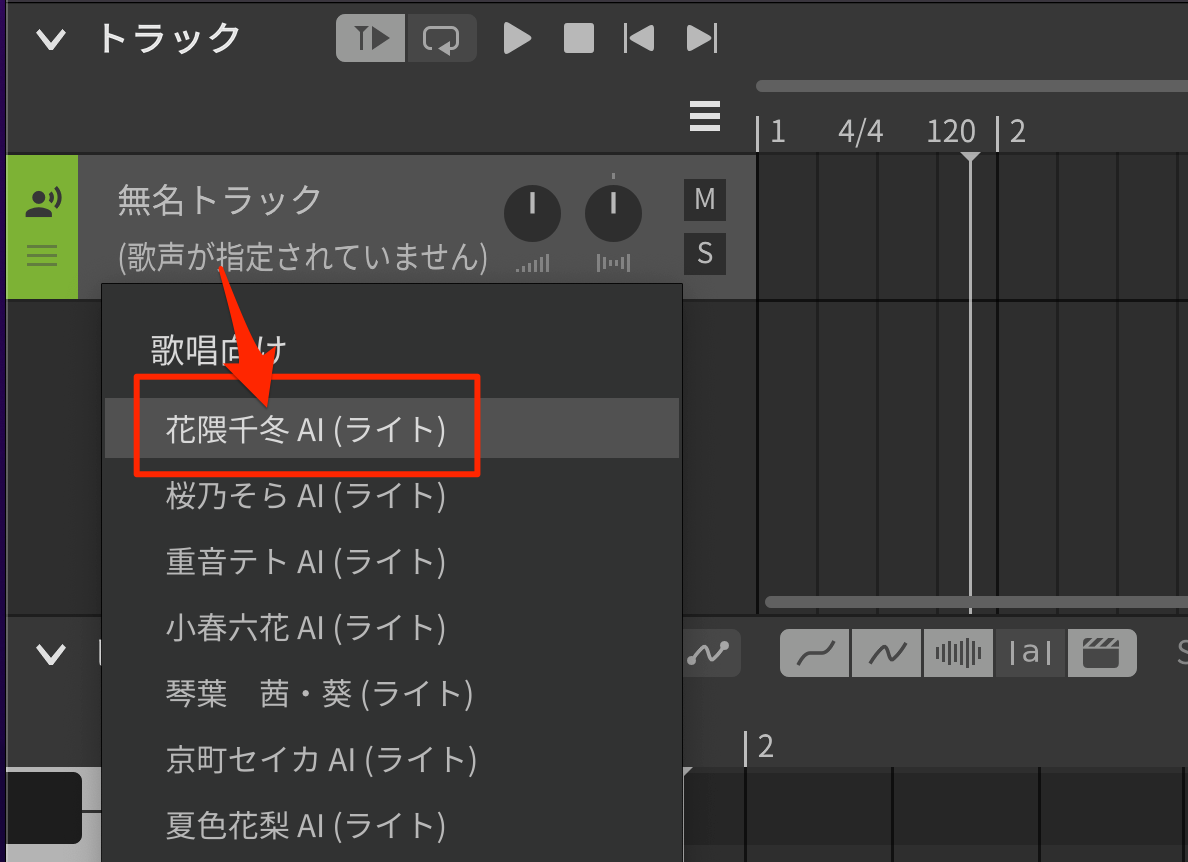Select 小春六花 AI (ライト) voice
1188x862 pixels.
(x=392, y=627)
